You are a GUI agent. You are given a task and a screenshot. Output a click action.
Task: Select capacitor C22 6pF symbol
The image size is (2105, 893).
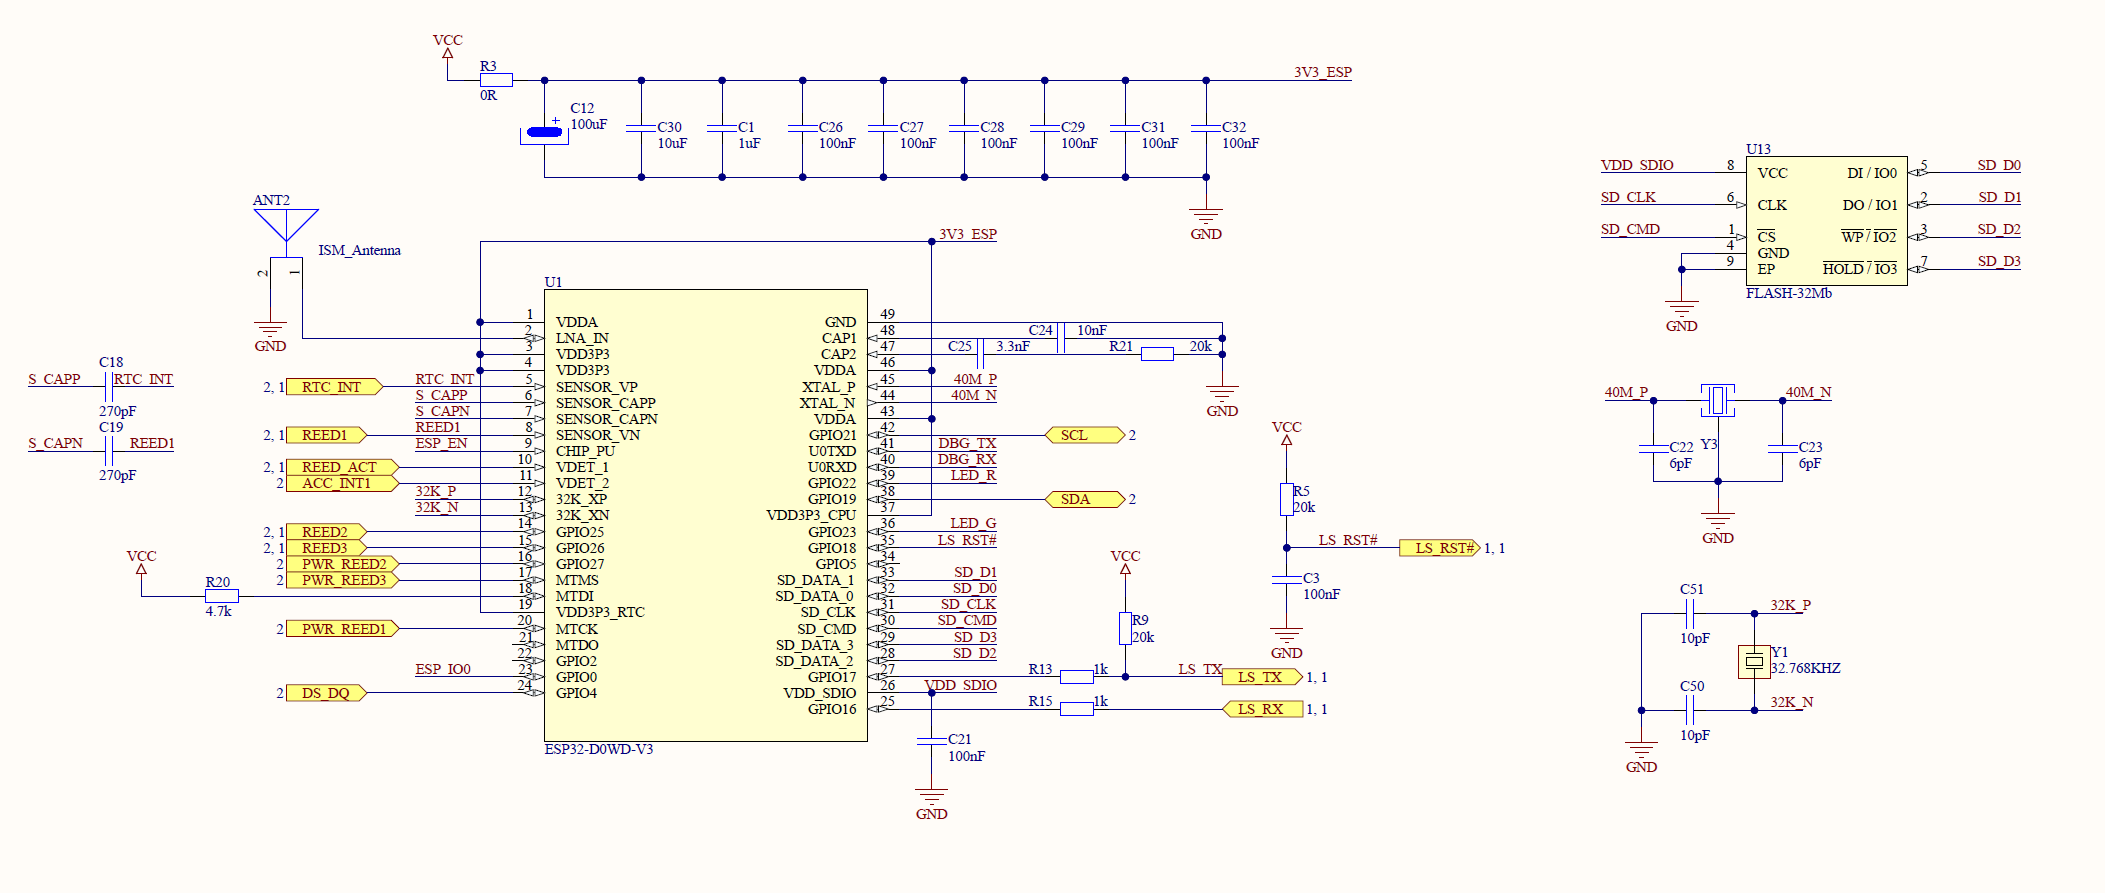click(1653, 449)
